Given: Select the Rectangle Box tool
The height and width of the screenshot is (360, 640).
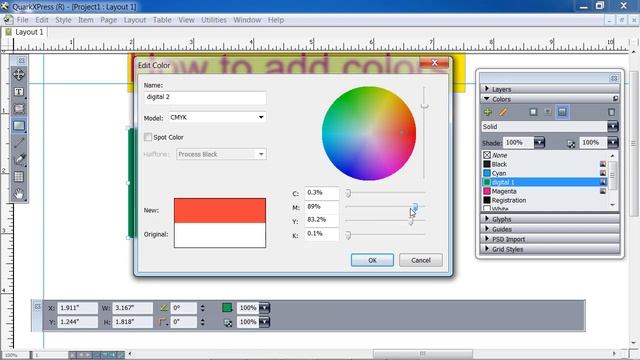Looking at the screenshot, I should click(19, 126).
